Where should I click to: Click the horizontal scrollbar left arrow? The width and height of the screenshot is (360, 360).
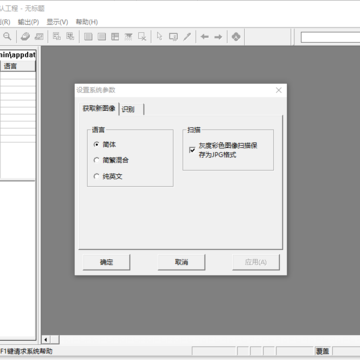tap(46, 340)
